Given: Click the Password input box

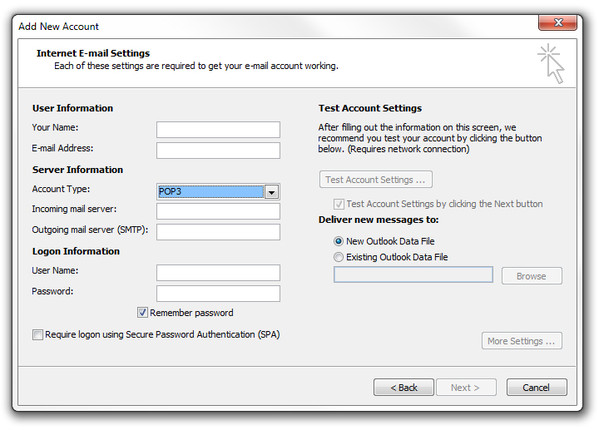Looking at the screenshot, I should (218, 293).
